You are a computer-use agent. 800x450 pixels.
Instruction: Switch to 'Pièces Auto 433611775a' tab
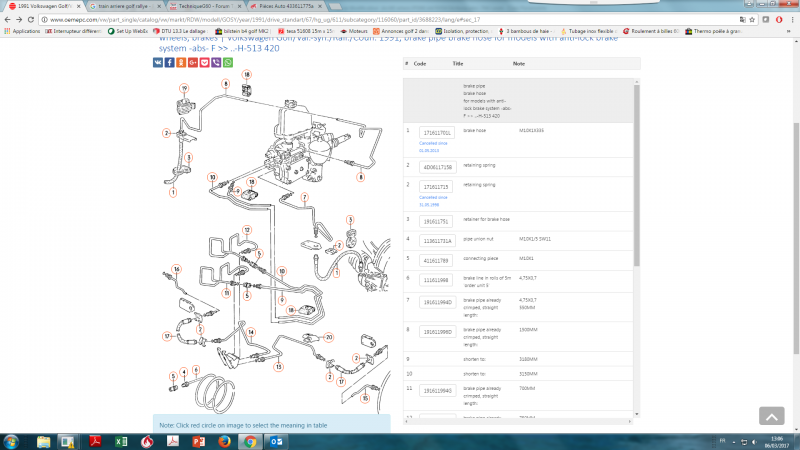coord(285,6)
